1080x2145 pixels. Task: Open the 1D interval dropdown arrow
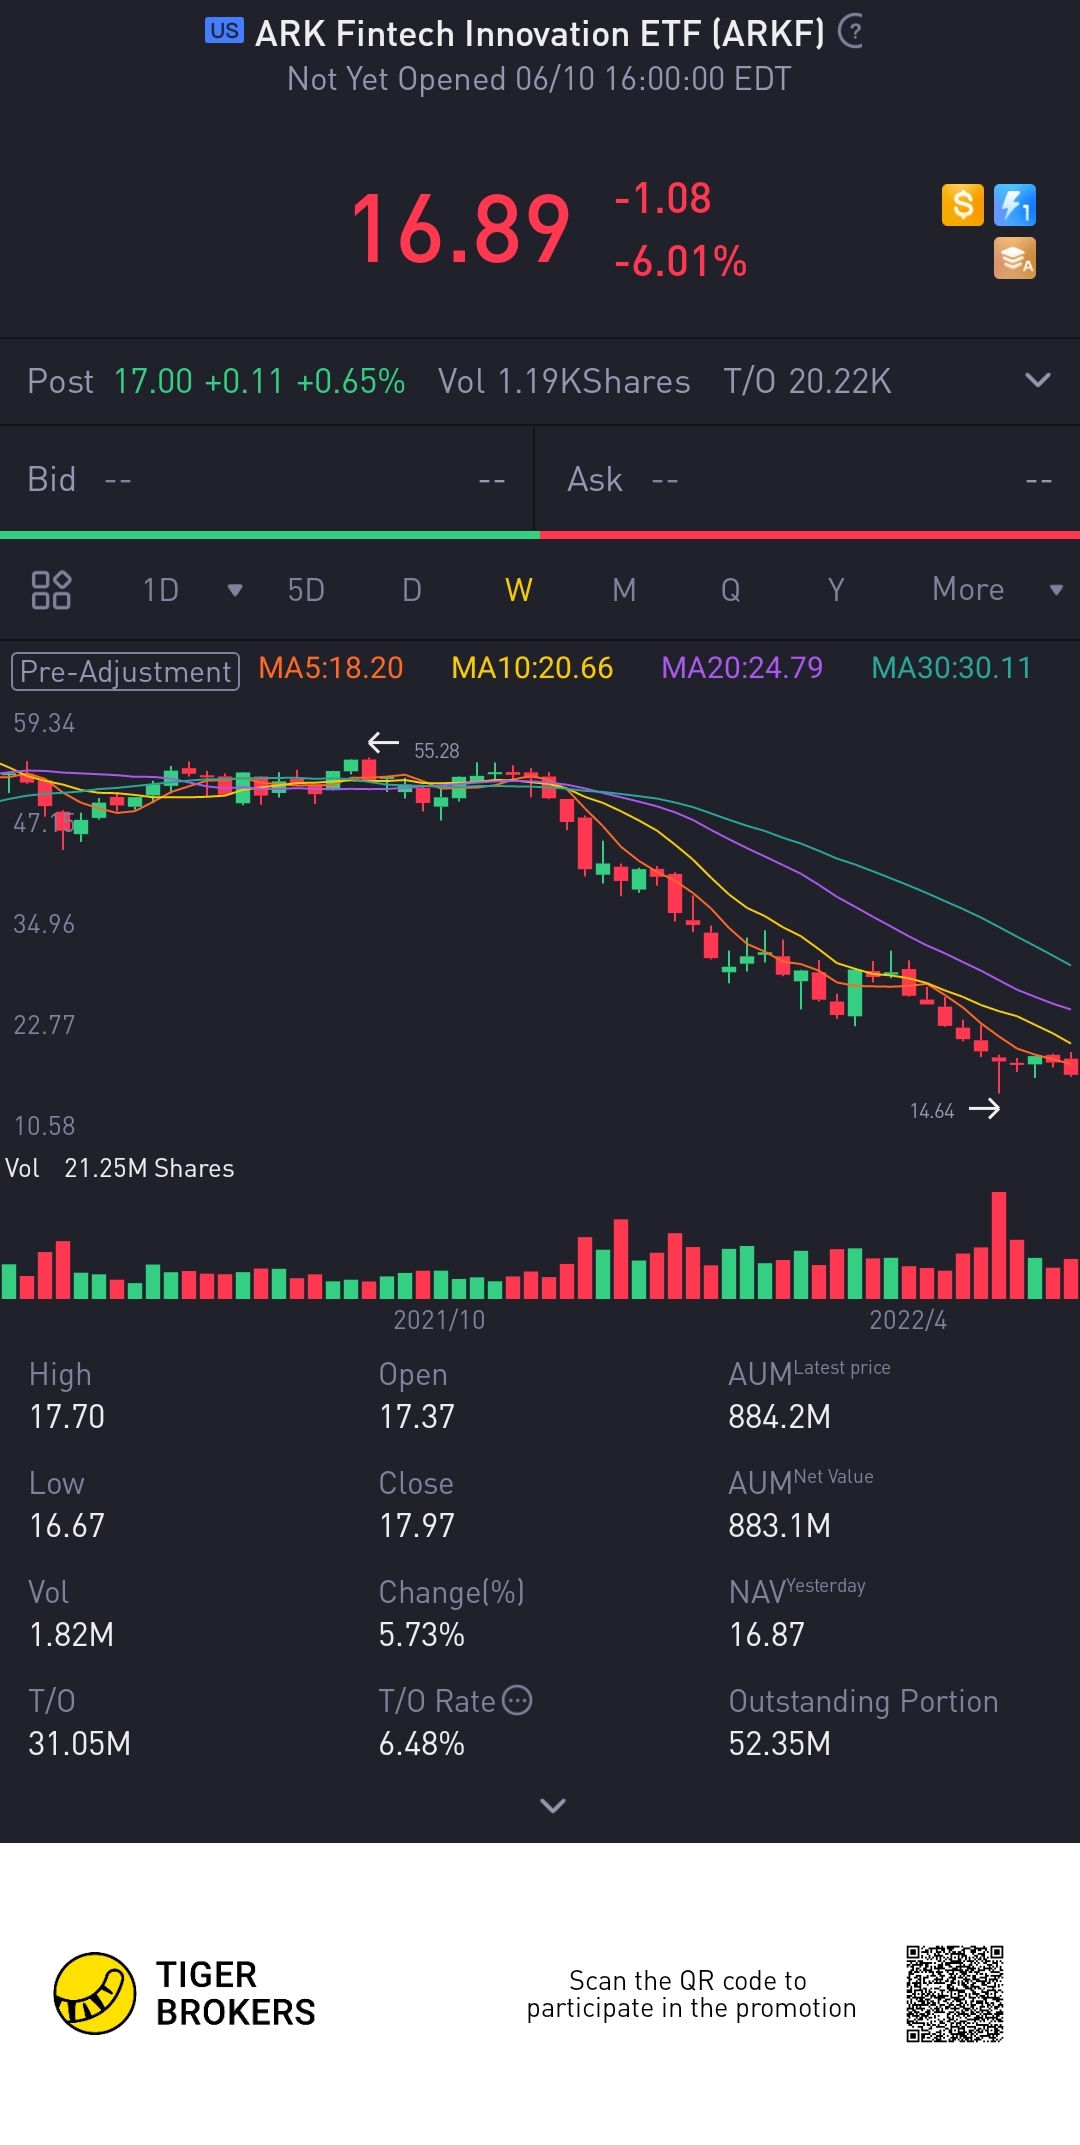point(235,590)
